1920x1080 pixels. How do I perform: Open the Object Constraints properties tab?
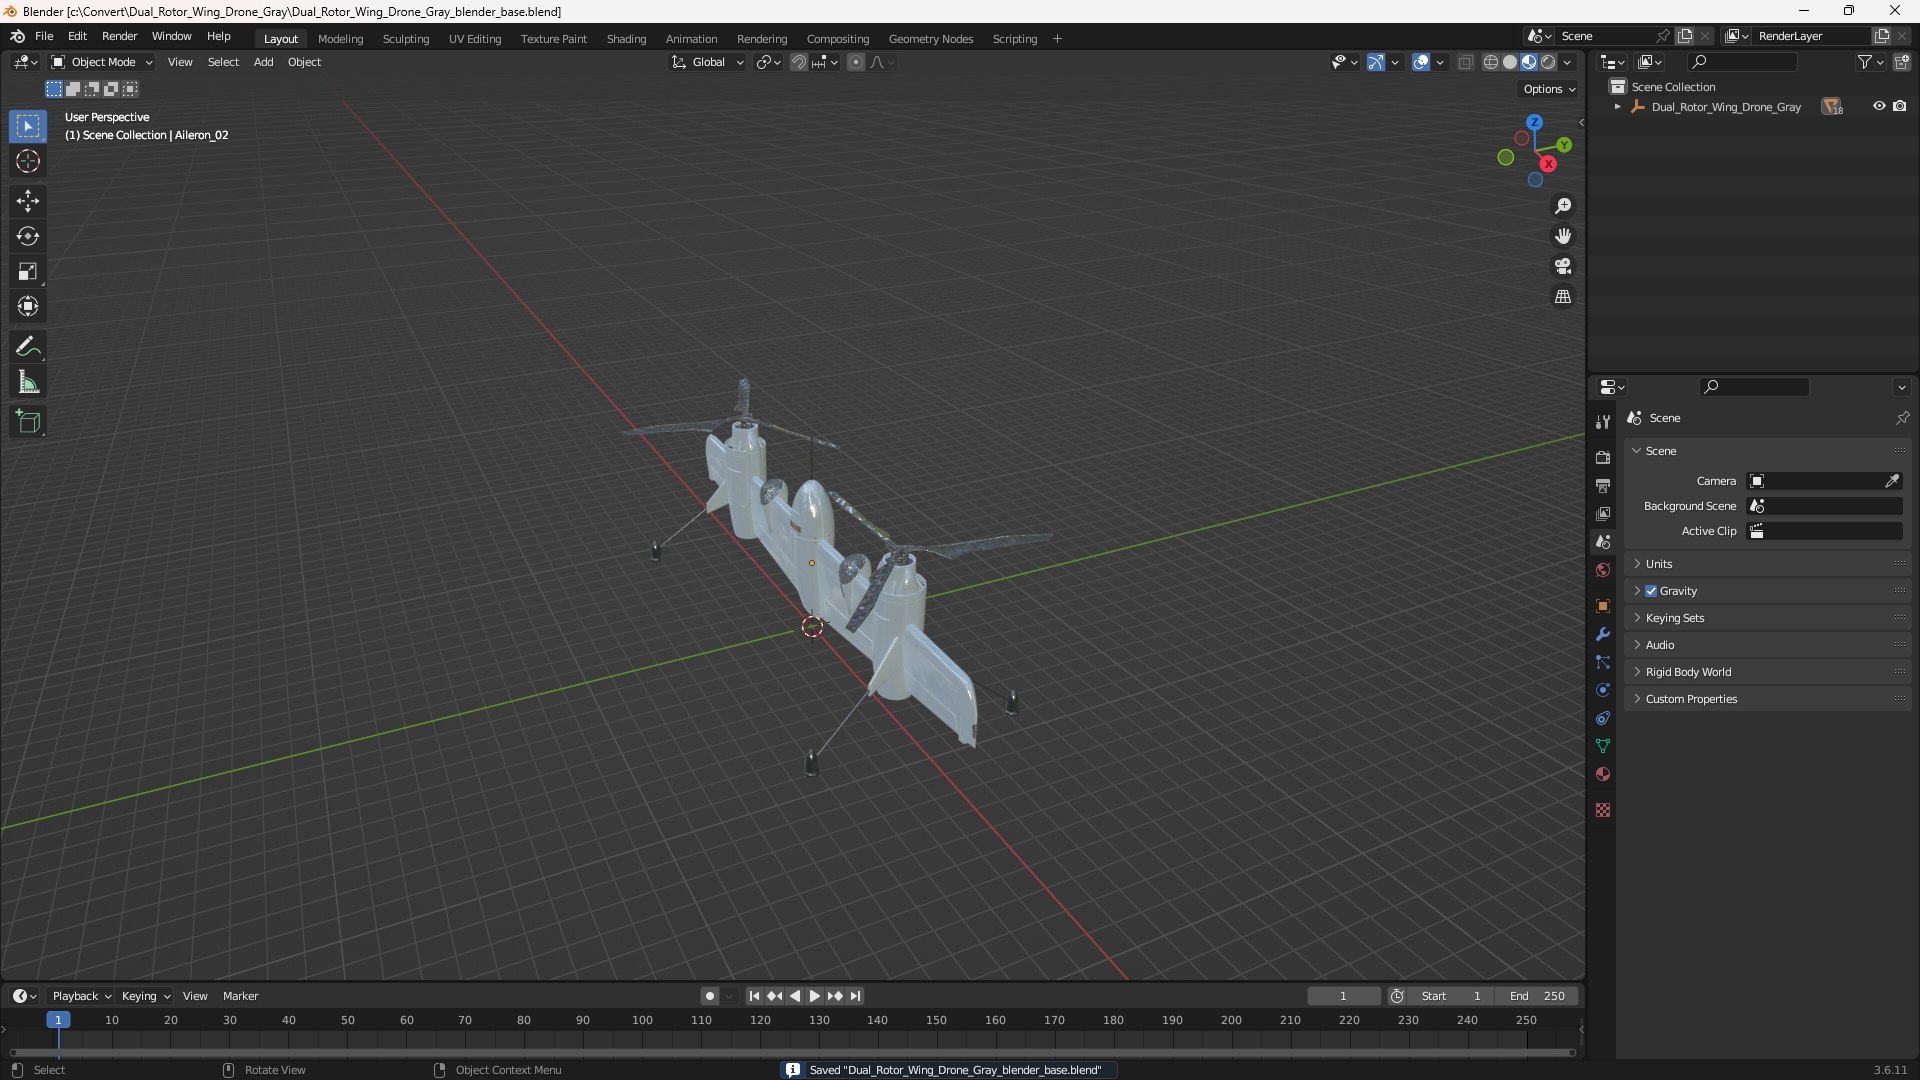[1603, 718]
